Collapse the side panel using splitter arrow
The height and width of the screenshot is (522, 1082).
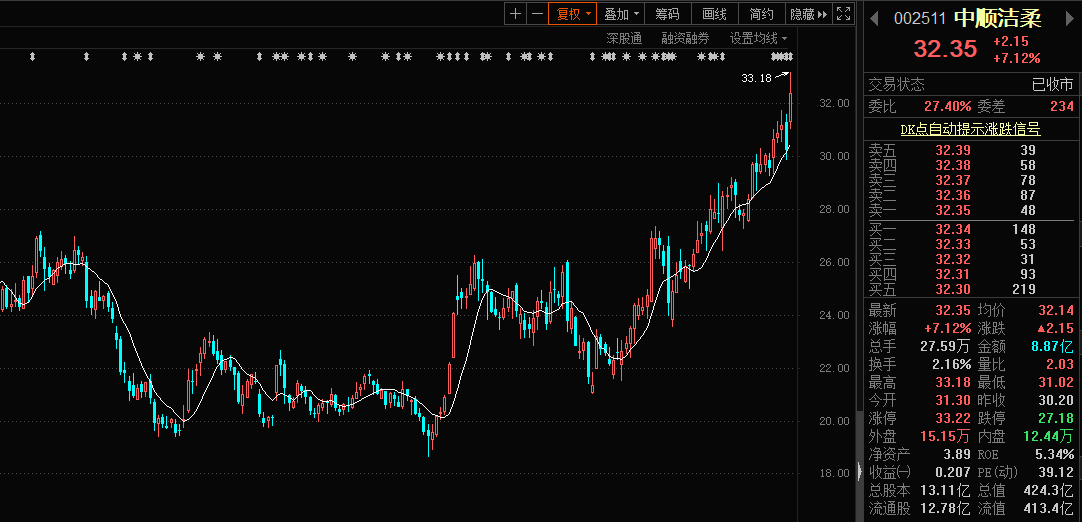[x=859, y=471]
